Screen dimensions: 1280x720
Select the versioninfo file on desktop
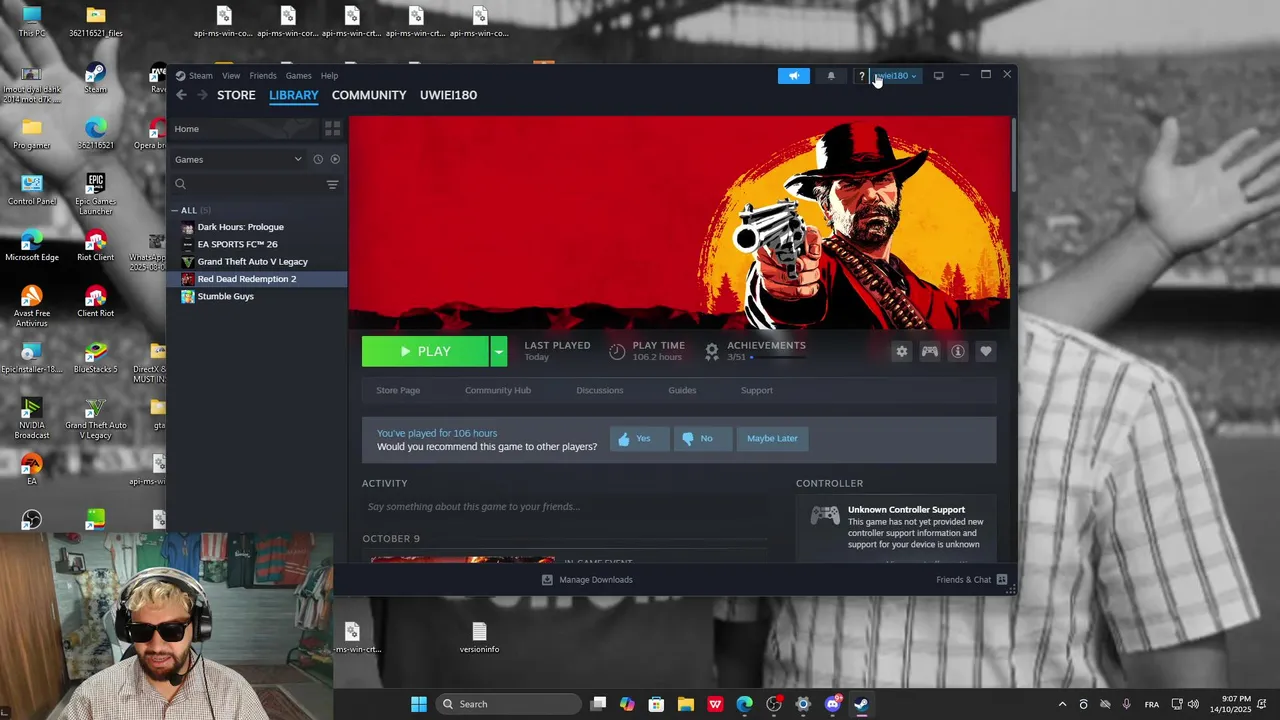point(479,638)
